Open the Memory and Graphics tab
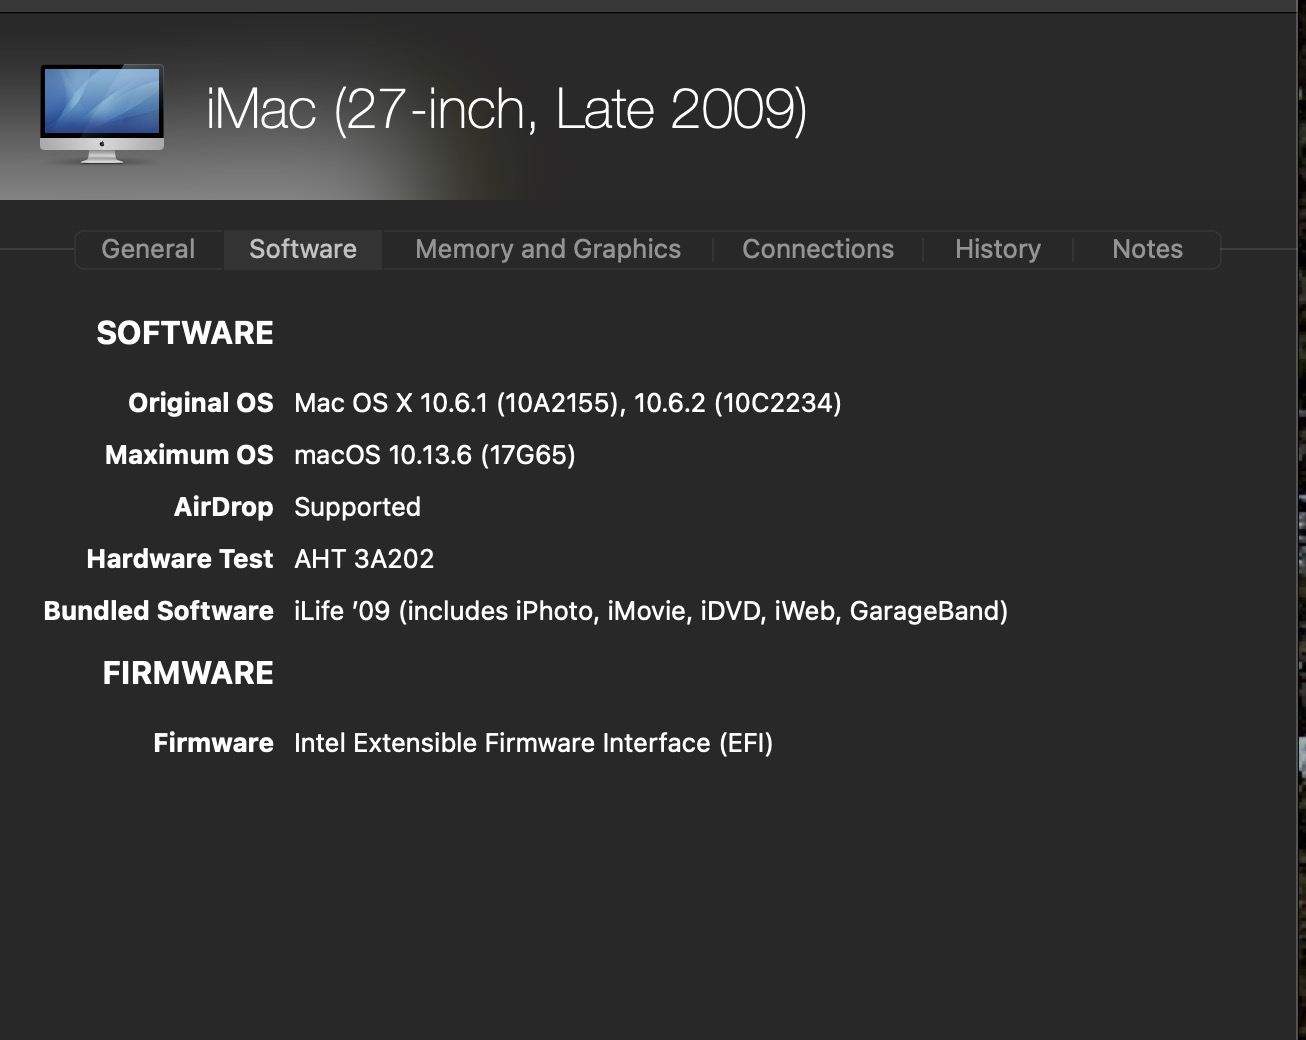 click(547, 249)
